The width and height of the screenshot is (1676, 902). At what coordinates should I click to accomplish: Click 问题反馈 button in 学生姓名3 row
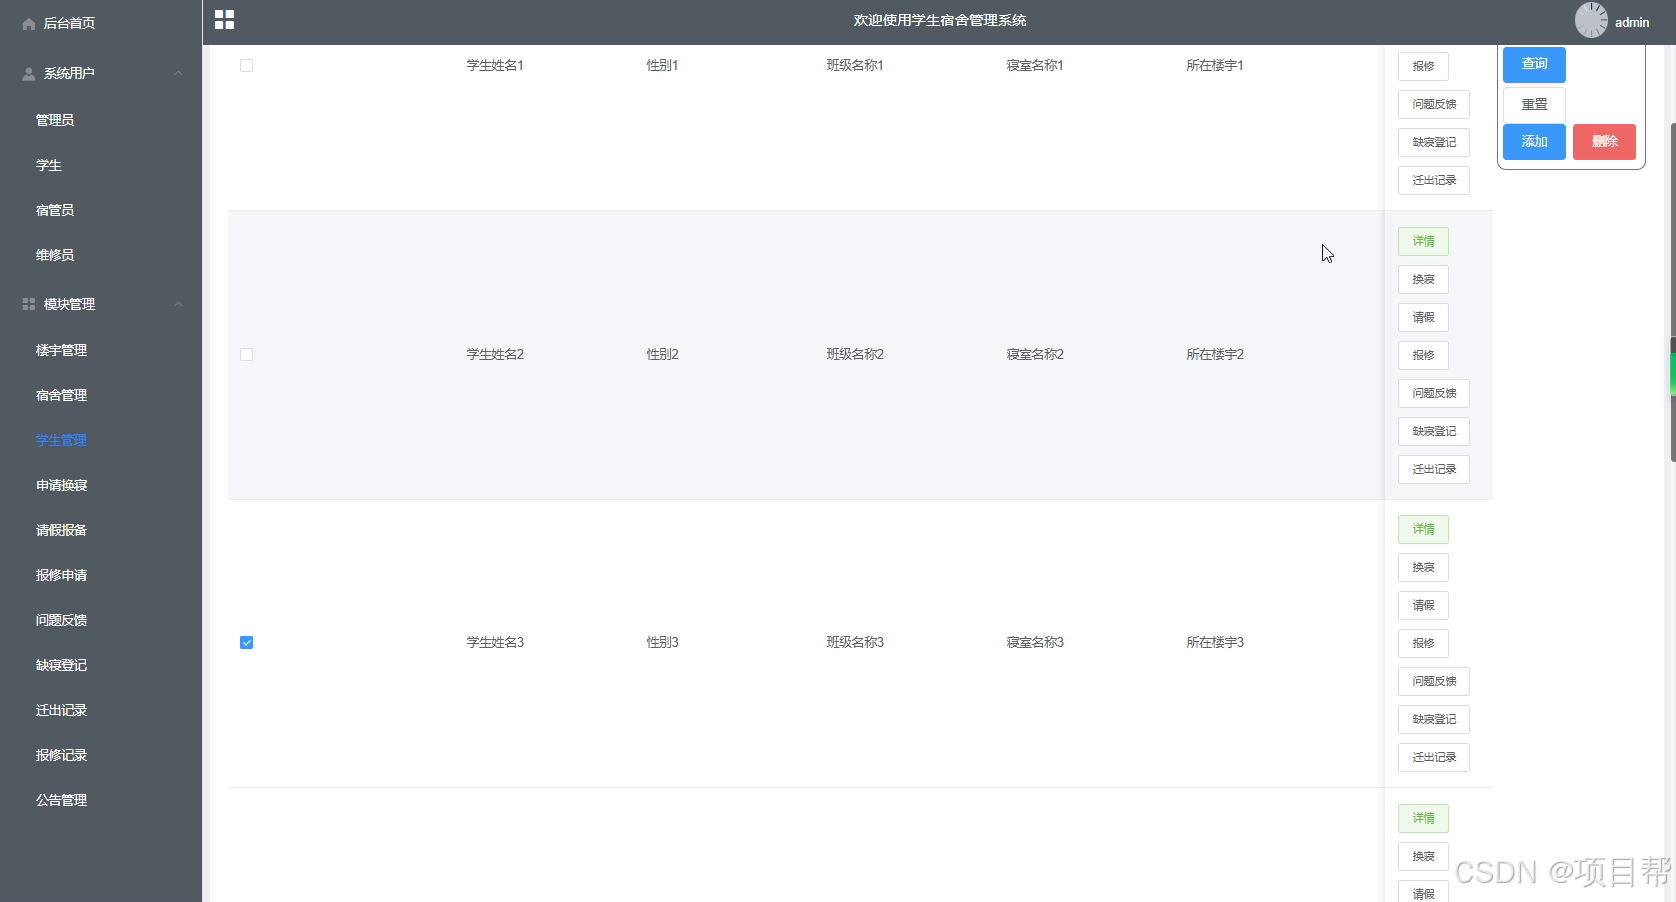pyautogui.click(x=1434, y=681)
